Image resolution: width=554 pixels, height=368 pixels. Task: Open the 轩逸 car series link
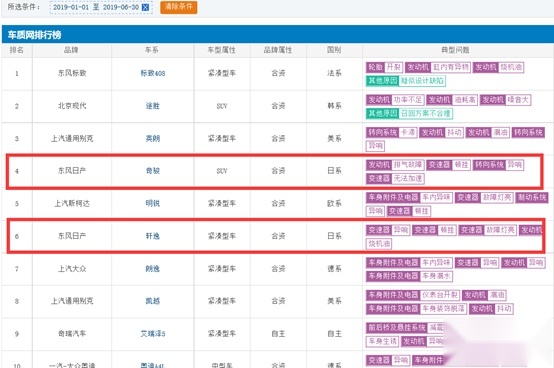(153, 236)
